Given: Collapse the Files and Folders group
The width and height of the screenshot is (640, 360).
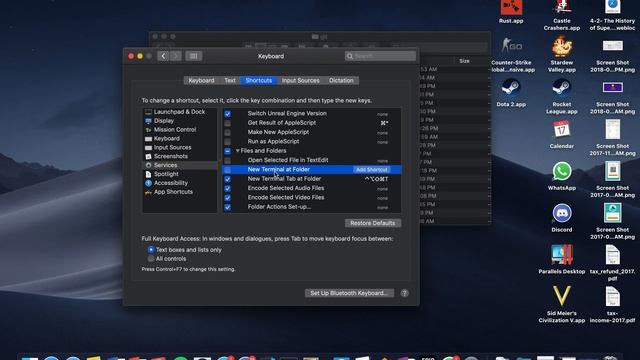Looking at the screenshot, I should coord(238,151).
